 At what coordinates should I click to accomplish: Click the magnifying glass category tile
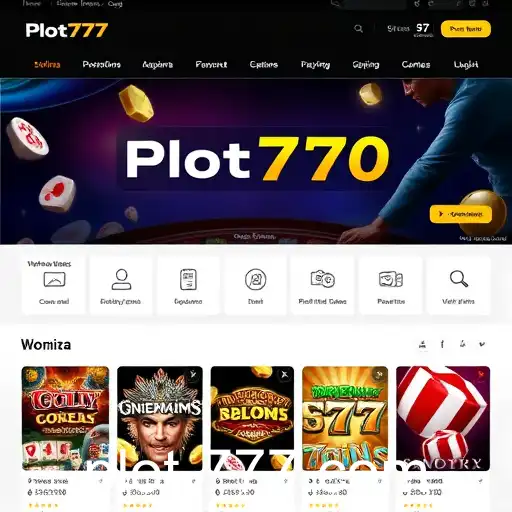[x=459, y=285]
